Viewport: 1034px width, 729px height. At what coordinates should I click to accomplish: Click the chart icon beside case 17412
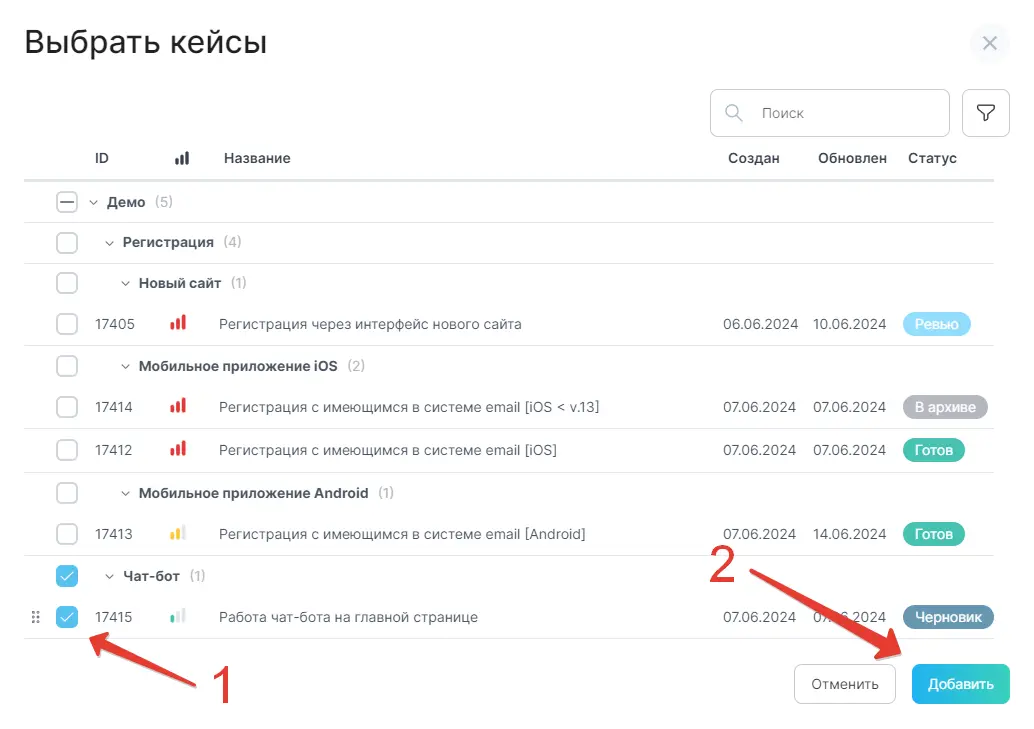178,449
